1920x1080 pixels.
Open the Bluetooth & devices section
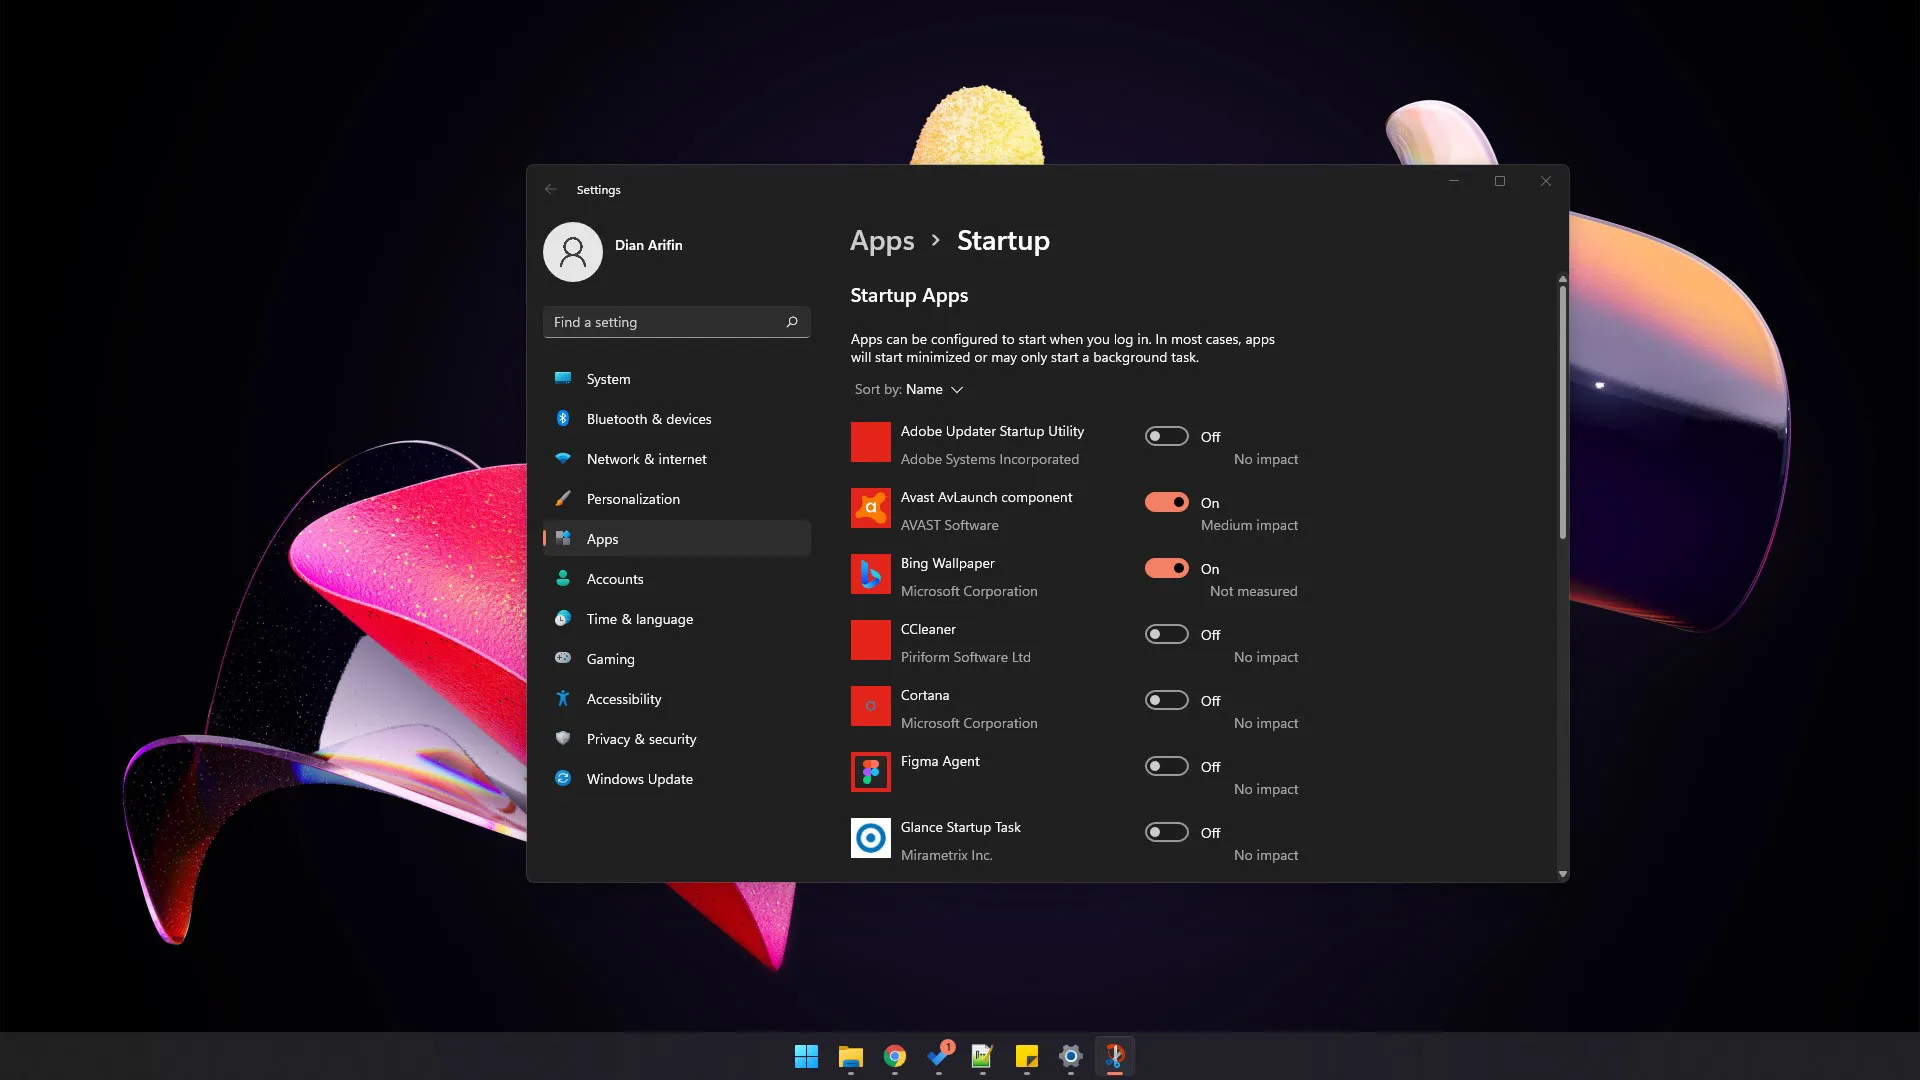(648, 419)
